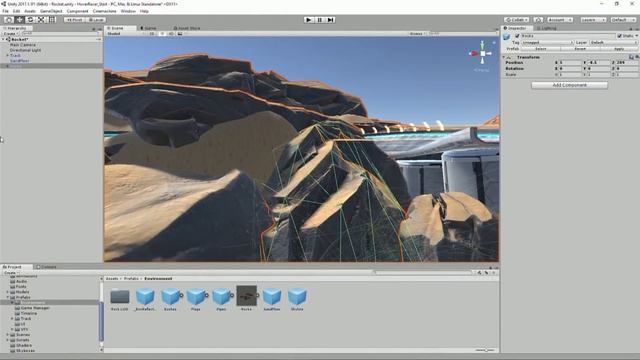
Task: Collapse the Transform component foldout
Action: [x=504, y=57]
